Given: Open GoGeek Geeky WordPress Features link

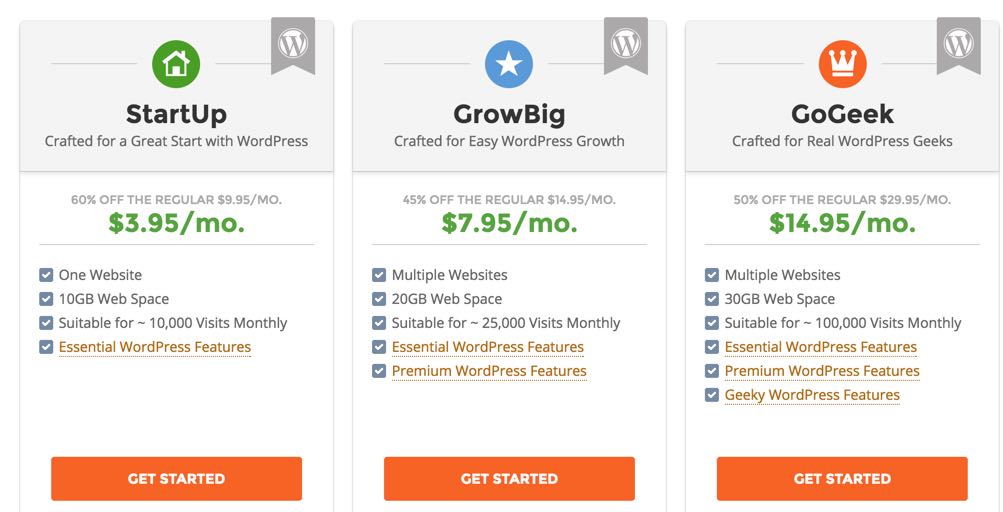Looking at the screenshot, I should 812,396.
